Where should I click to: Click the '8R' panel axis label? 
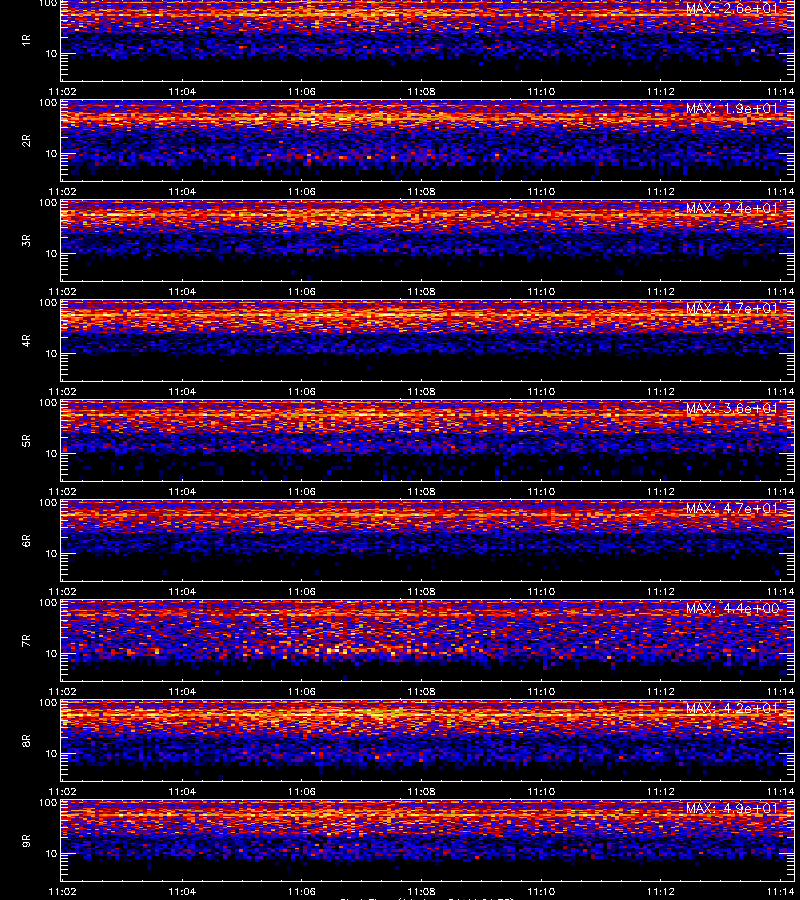pyautogui.click(x=26, y=740)
